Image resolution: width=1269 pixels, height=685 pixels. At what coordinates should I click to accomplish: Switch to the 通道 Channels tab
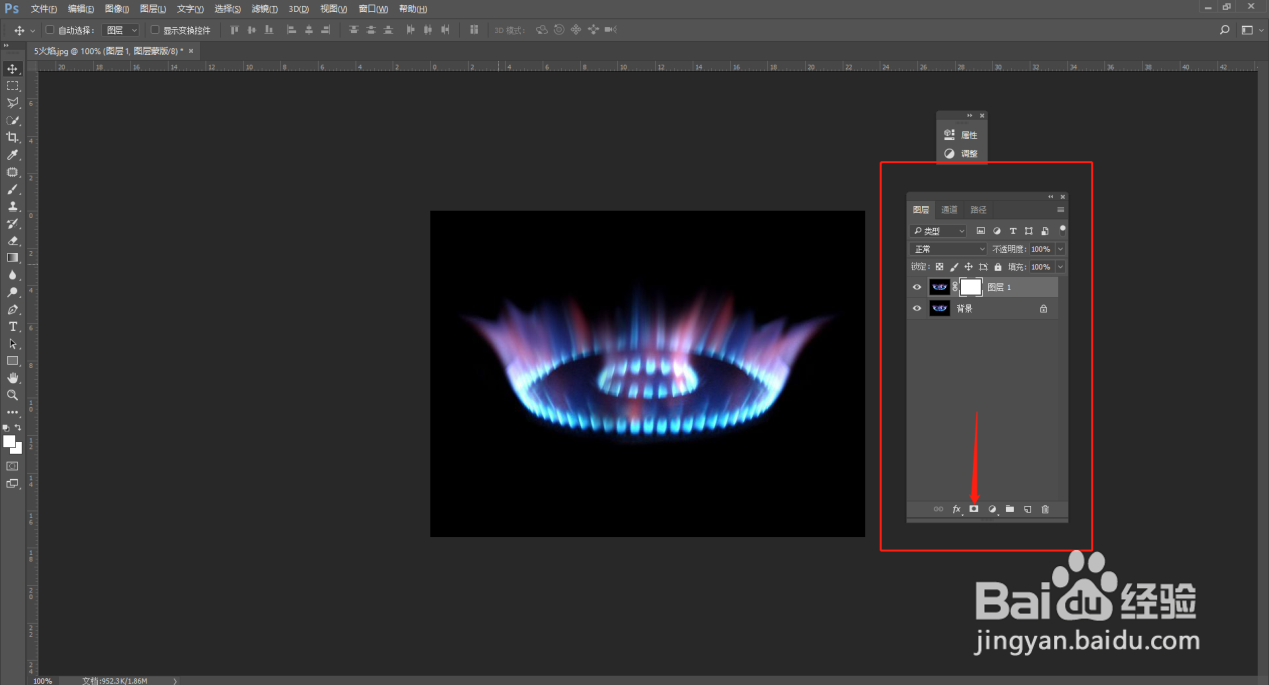[948, 210]
